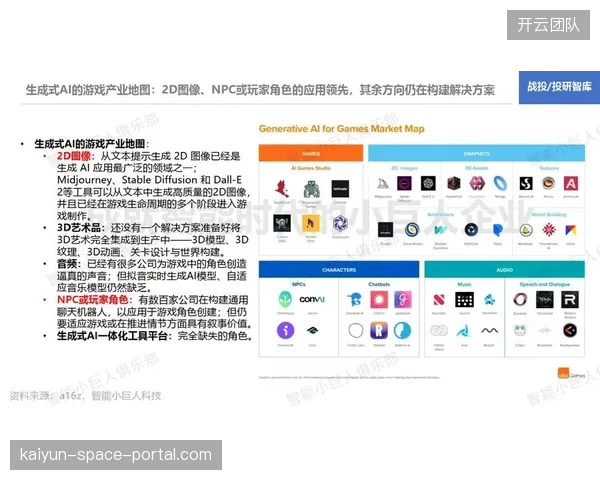Click the Dall-E 2 OpenAI logo

pyautogui.click(x=428, y=183)
